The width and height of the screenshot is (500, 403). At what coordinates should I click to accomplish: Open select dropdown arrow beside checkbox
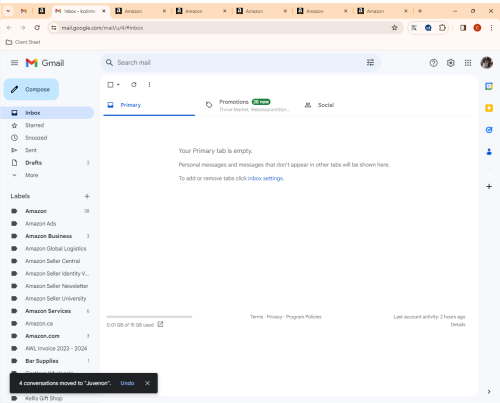click(x=118, y=85)
